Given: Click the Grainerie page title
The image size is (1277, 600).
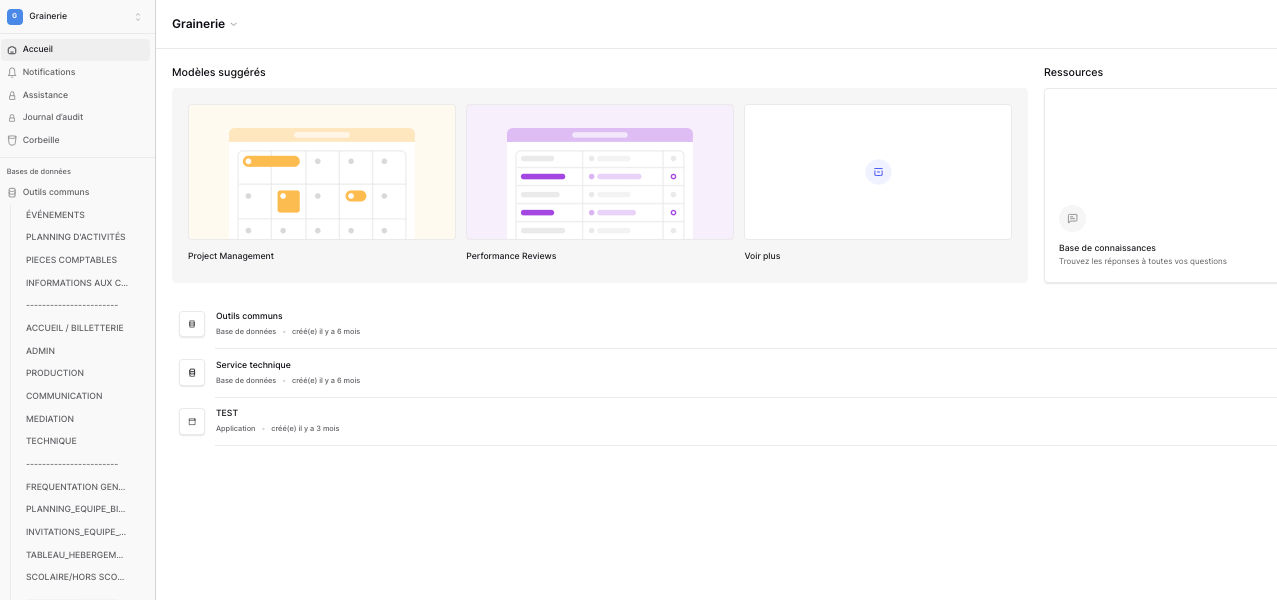Looking at the screenshot, I should (x=198, y=24).
